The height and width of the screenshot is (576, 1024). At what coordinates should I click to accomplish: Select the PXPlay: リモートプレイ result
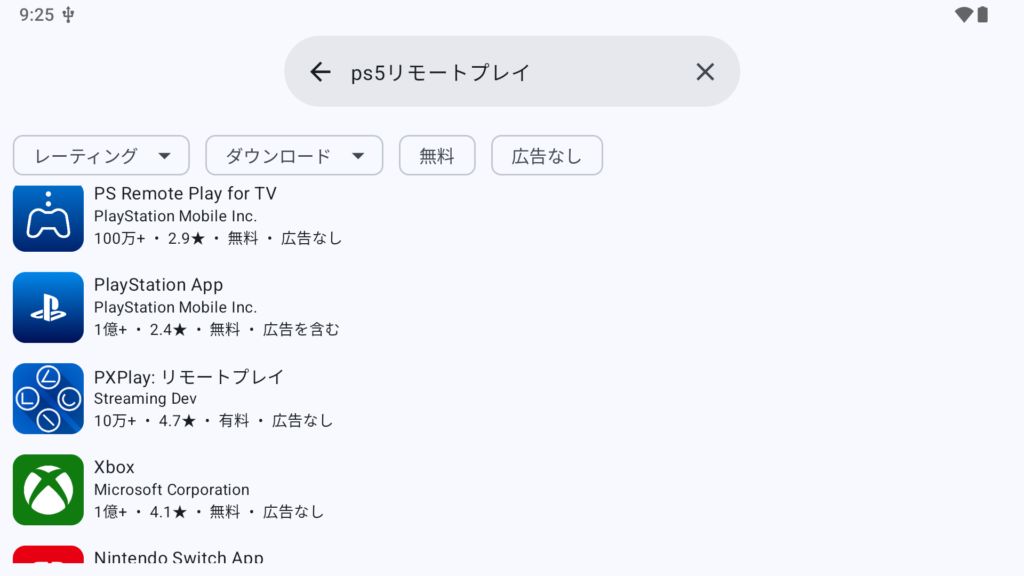189,377
